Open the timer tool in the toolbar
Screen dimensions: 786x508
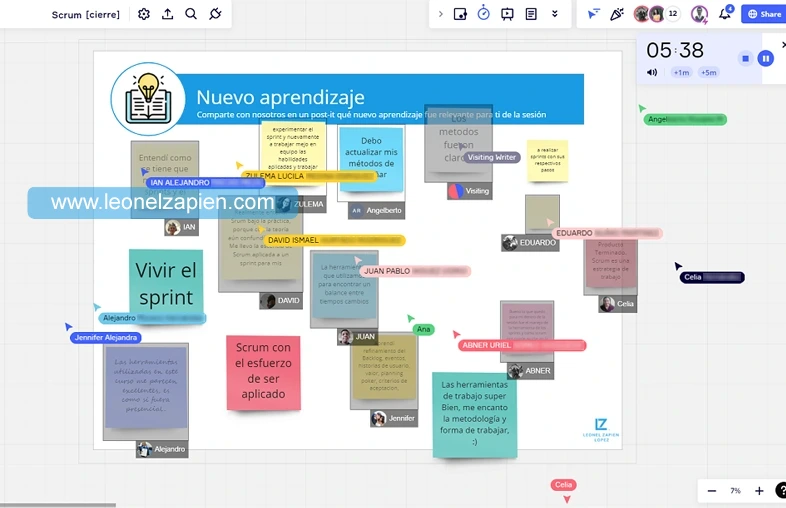(483, 14)
